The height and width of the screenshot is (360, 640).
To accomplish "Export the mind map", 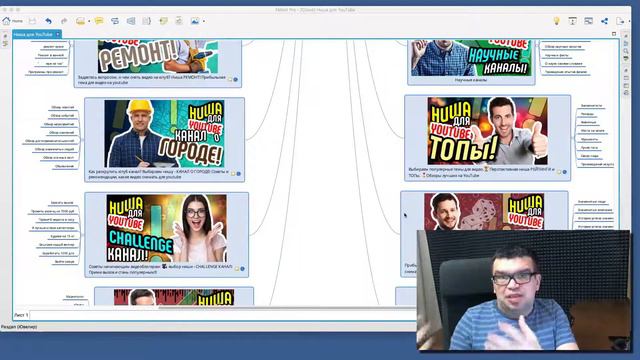I will pos(620,21).
